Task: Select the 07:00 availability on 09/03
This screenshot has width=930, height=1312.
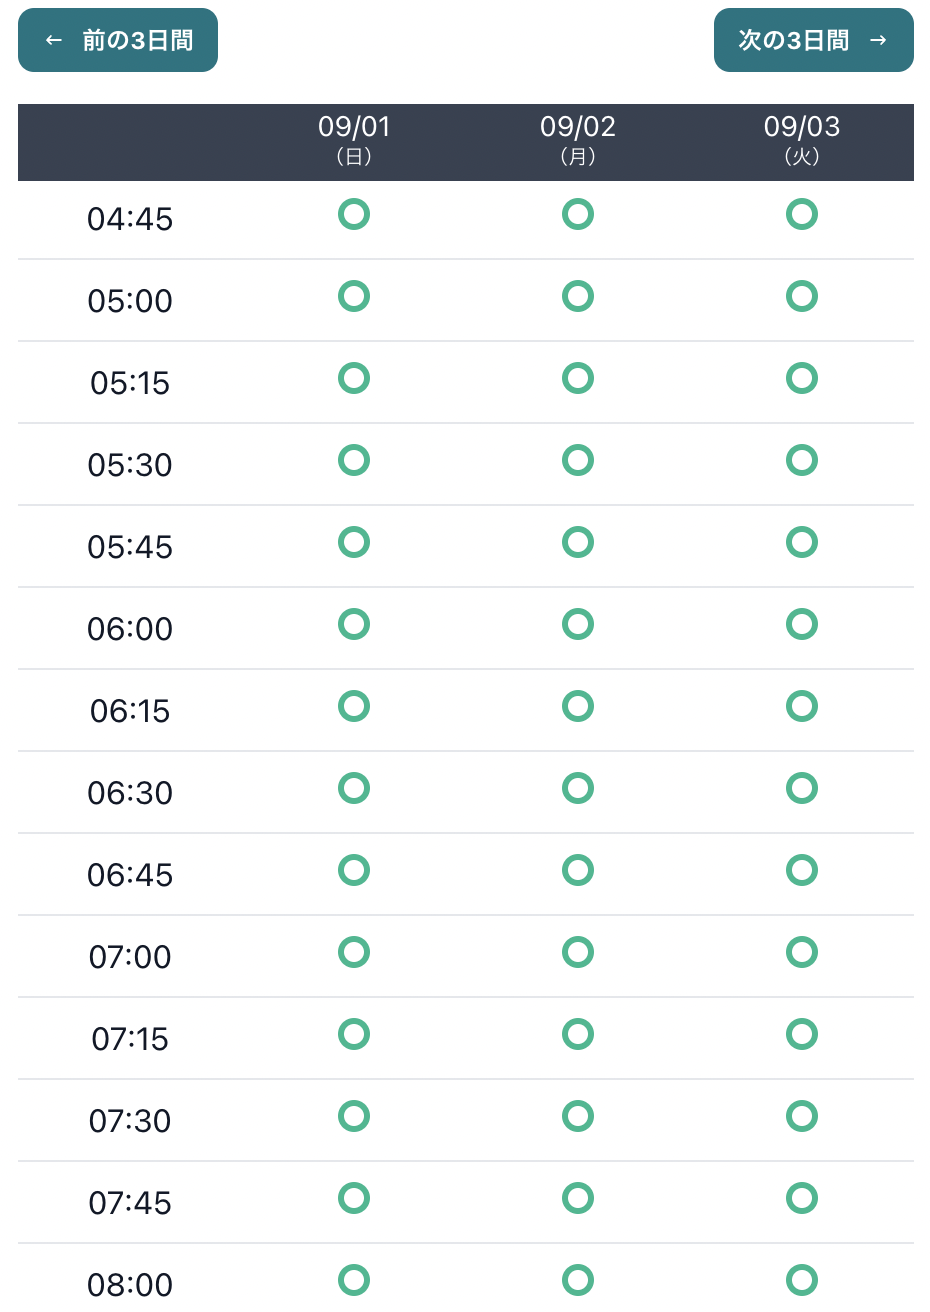Action: (x=802, y=952)
